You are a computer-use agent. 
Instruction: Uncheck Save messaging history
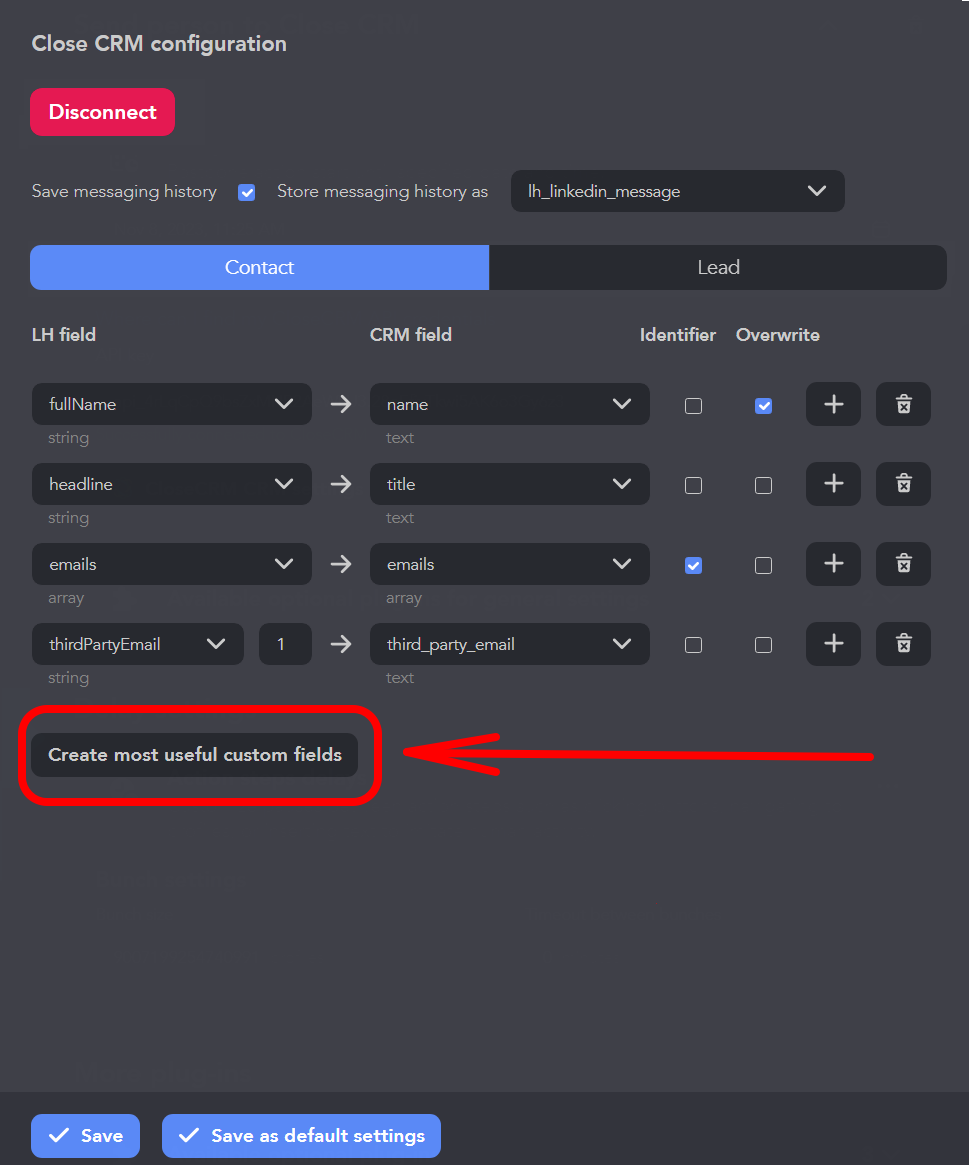point(246,192)
